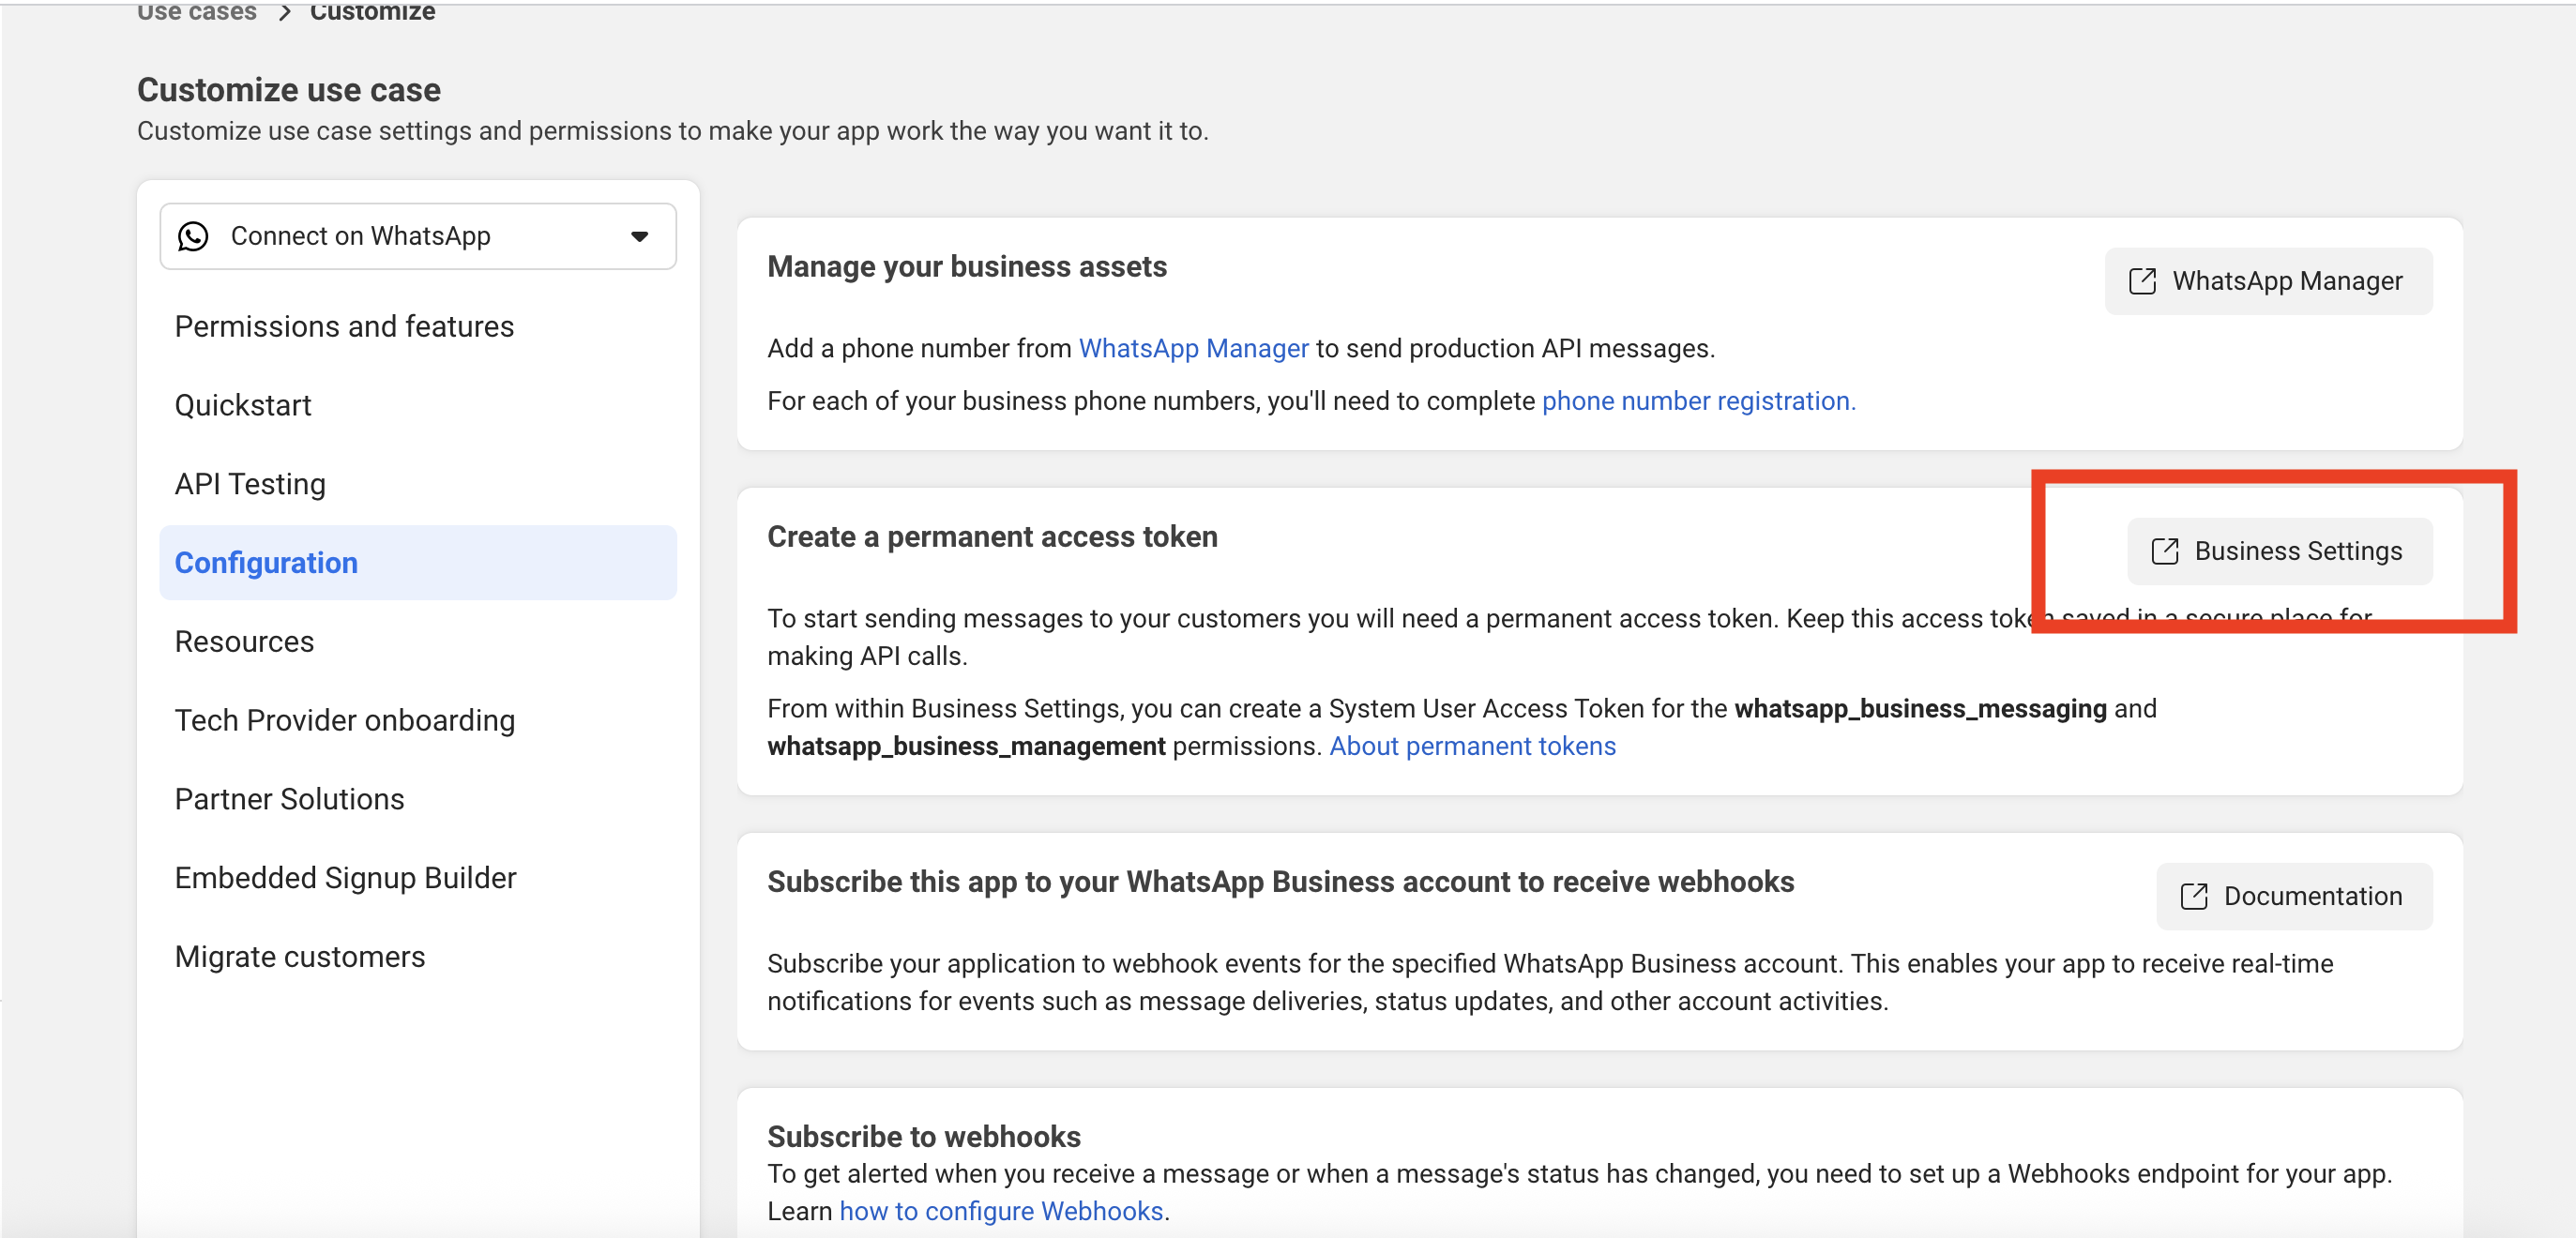Expand the Connect on WhatsApp dropdown arrow
Image resolution: width=2576 pixels, height=1238 pixels.
pos(640,237)
